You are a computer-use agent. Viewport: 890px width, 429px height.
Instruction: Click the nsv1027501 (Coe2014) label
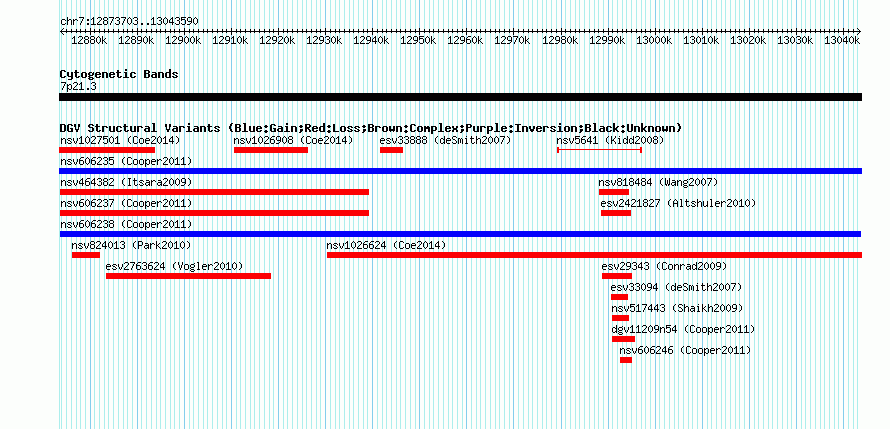pyautogui.click(x=120, y=140)
